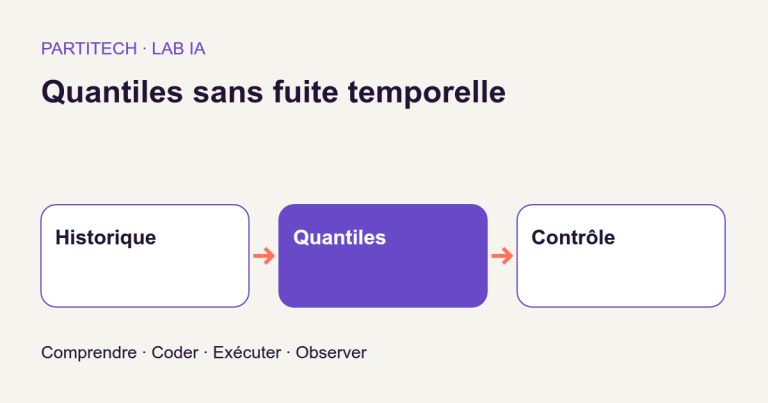Viewport: 768px width, 403px height.
Task: Click the PARTITECH text at top
Action: point(89,49)
